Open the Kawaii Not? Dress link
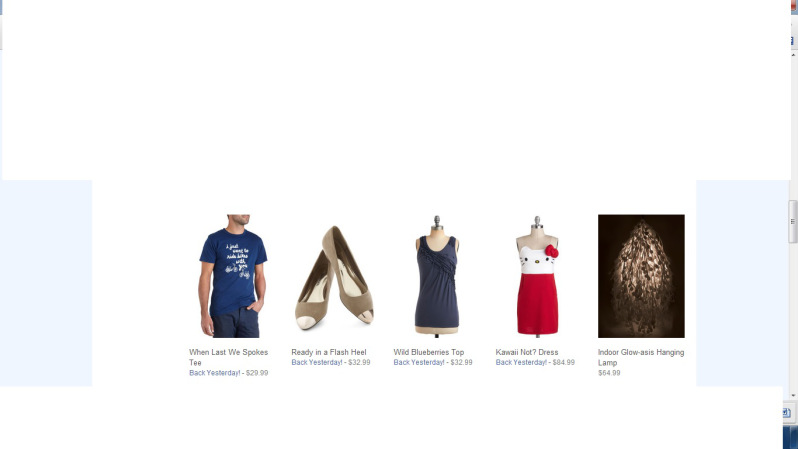This screenshot has height=449, width=798. coord(527,352)
